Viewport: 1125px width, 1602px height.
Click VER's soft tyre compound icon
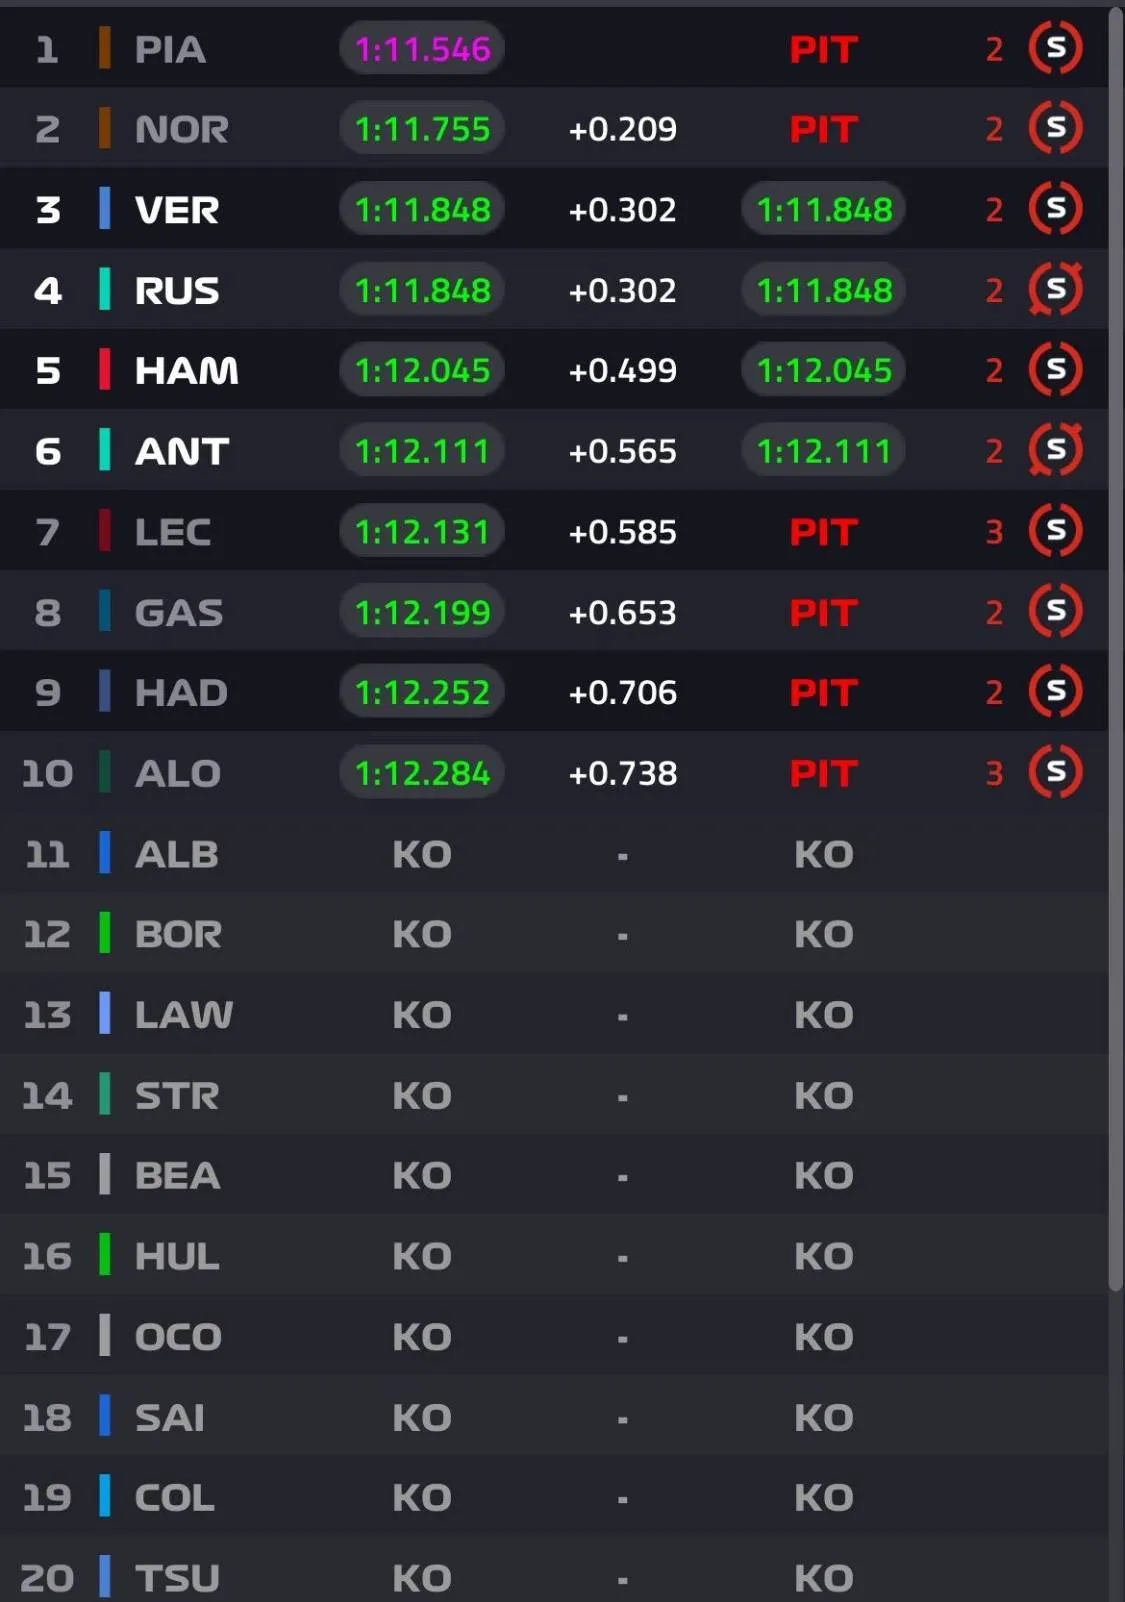[1055, 209]
